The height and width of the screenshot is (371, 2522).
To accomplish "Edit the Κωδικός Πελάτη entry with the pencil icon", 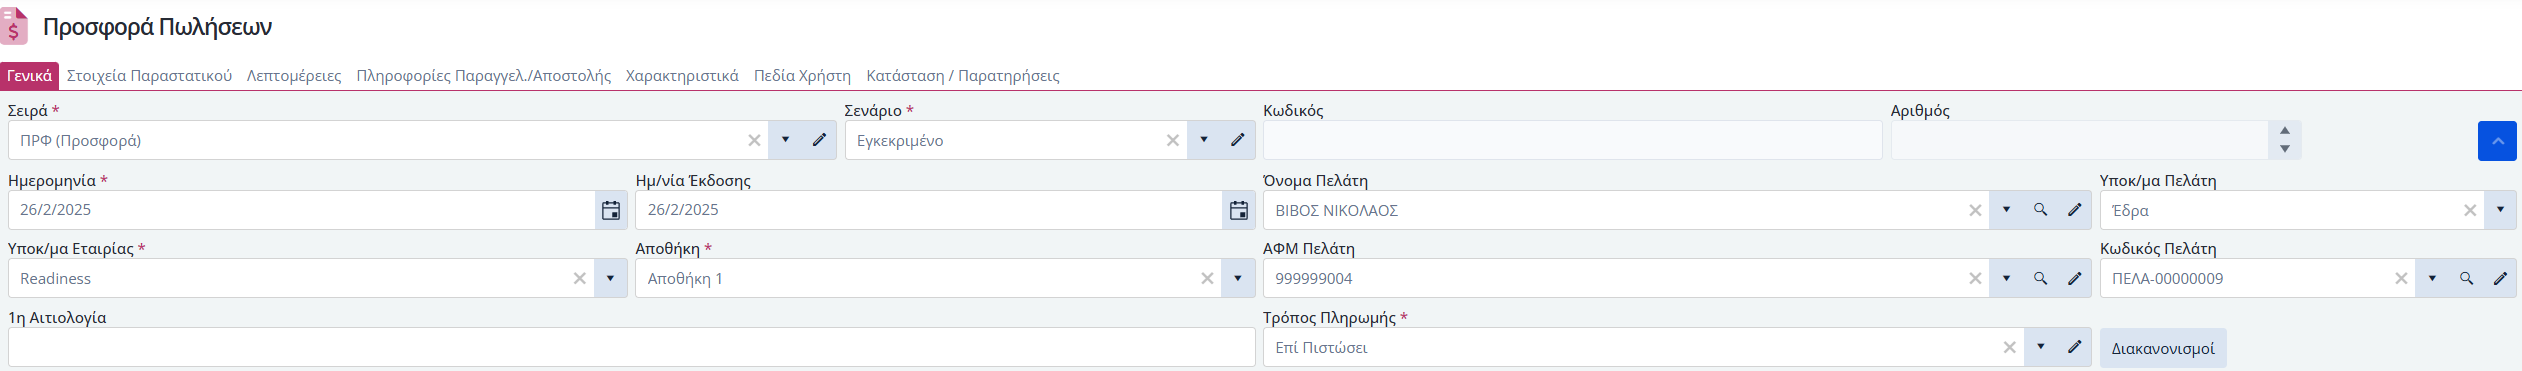I will pyautogui.click(x=2500, y=279).
